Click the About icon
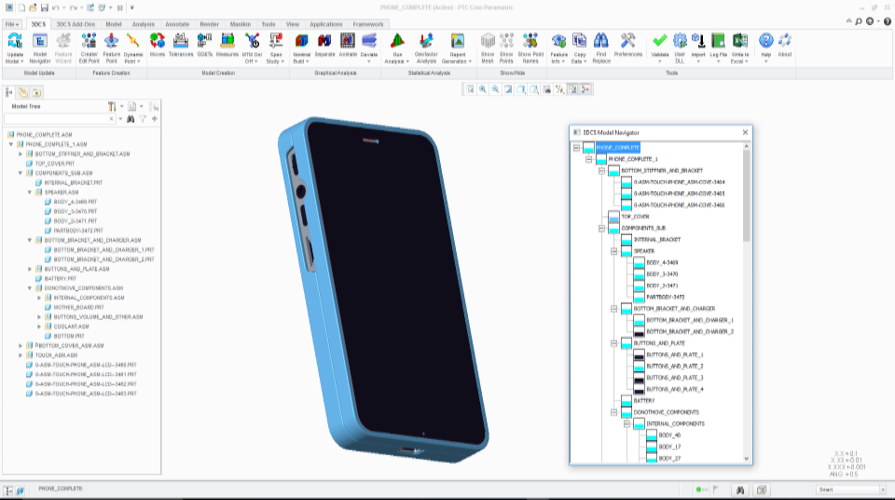895x500 pixels. pos(785,41)
